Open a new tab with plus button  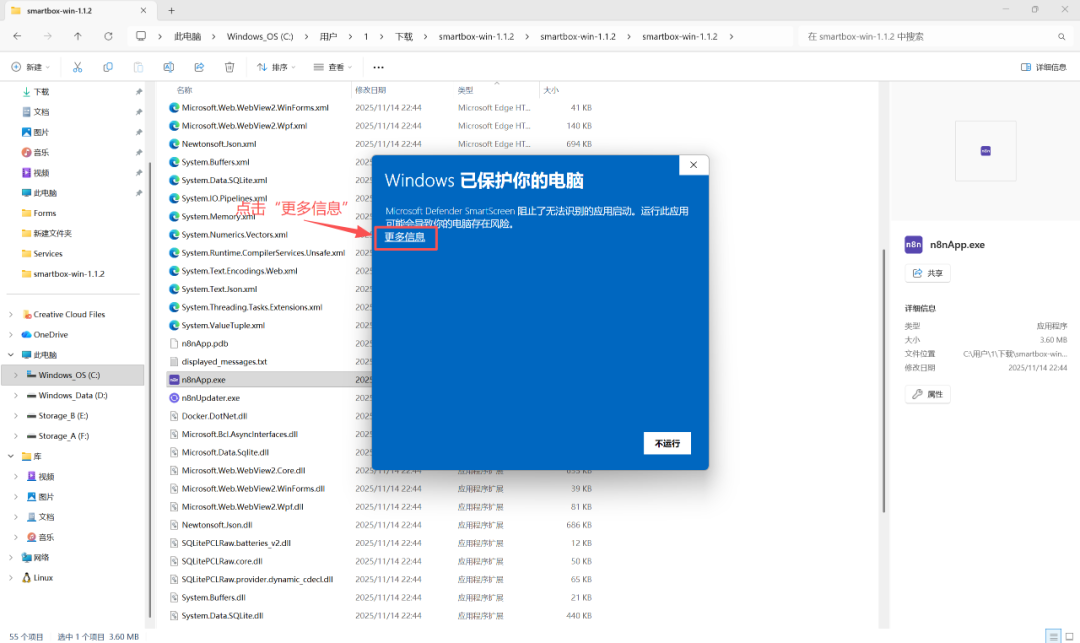pos(172,10)
